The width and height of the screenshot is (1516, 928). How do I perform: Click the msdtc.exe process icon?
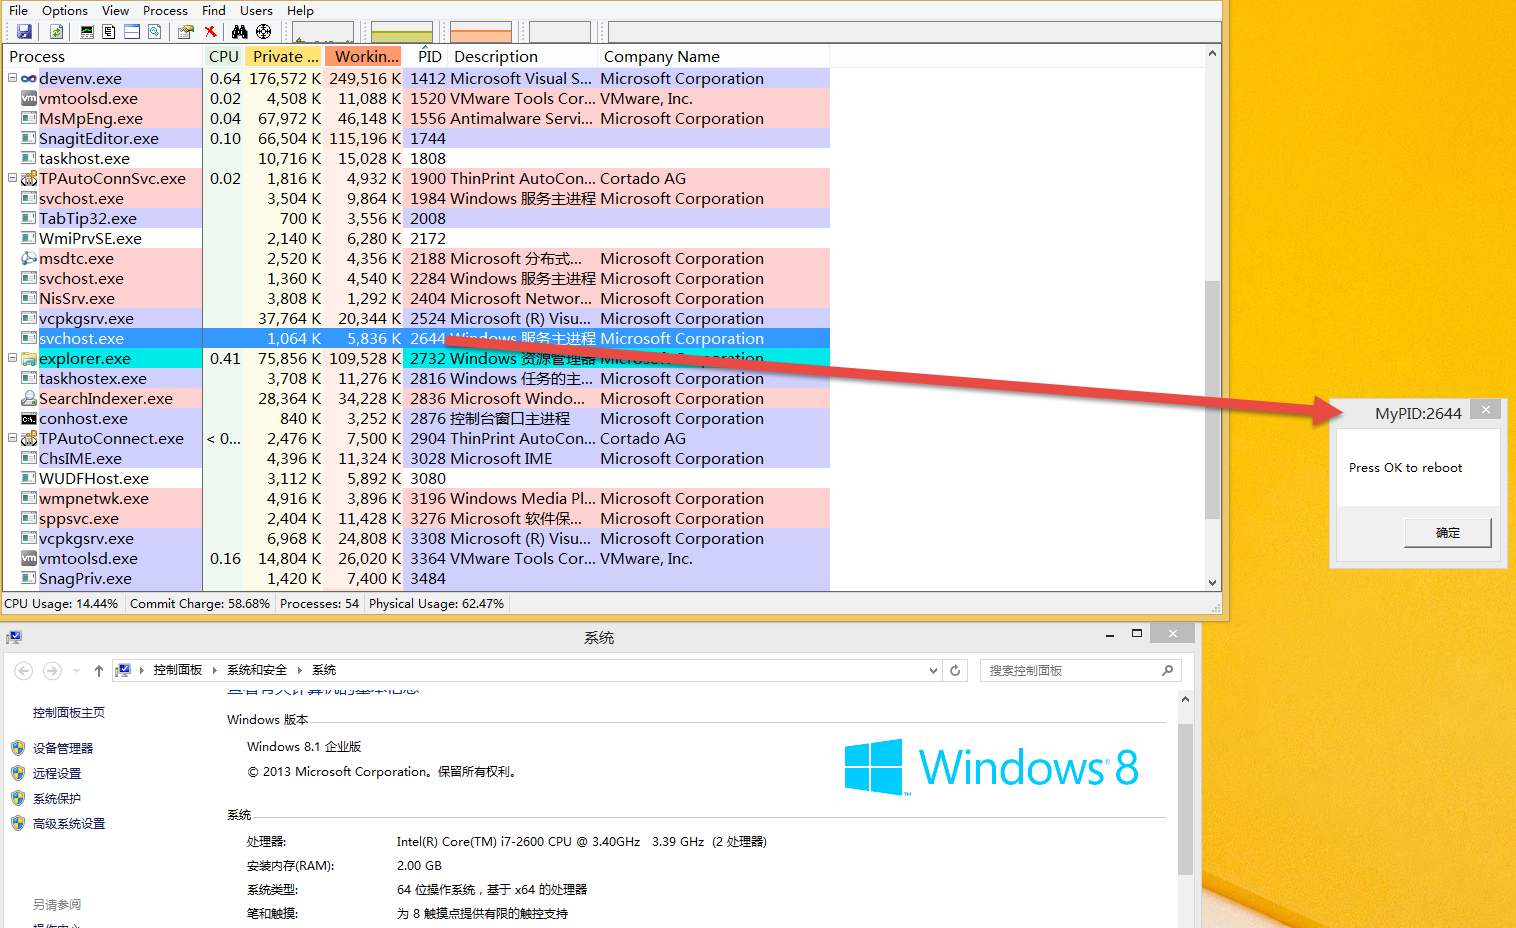coord(29,258)
